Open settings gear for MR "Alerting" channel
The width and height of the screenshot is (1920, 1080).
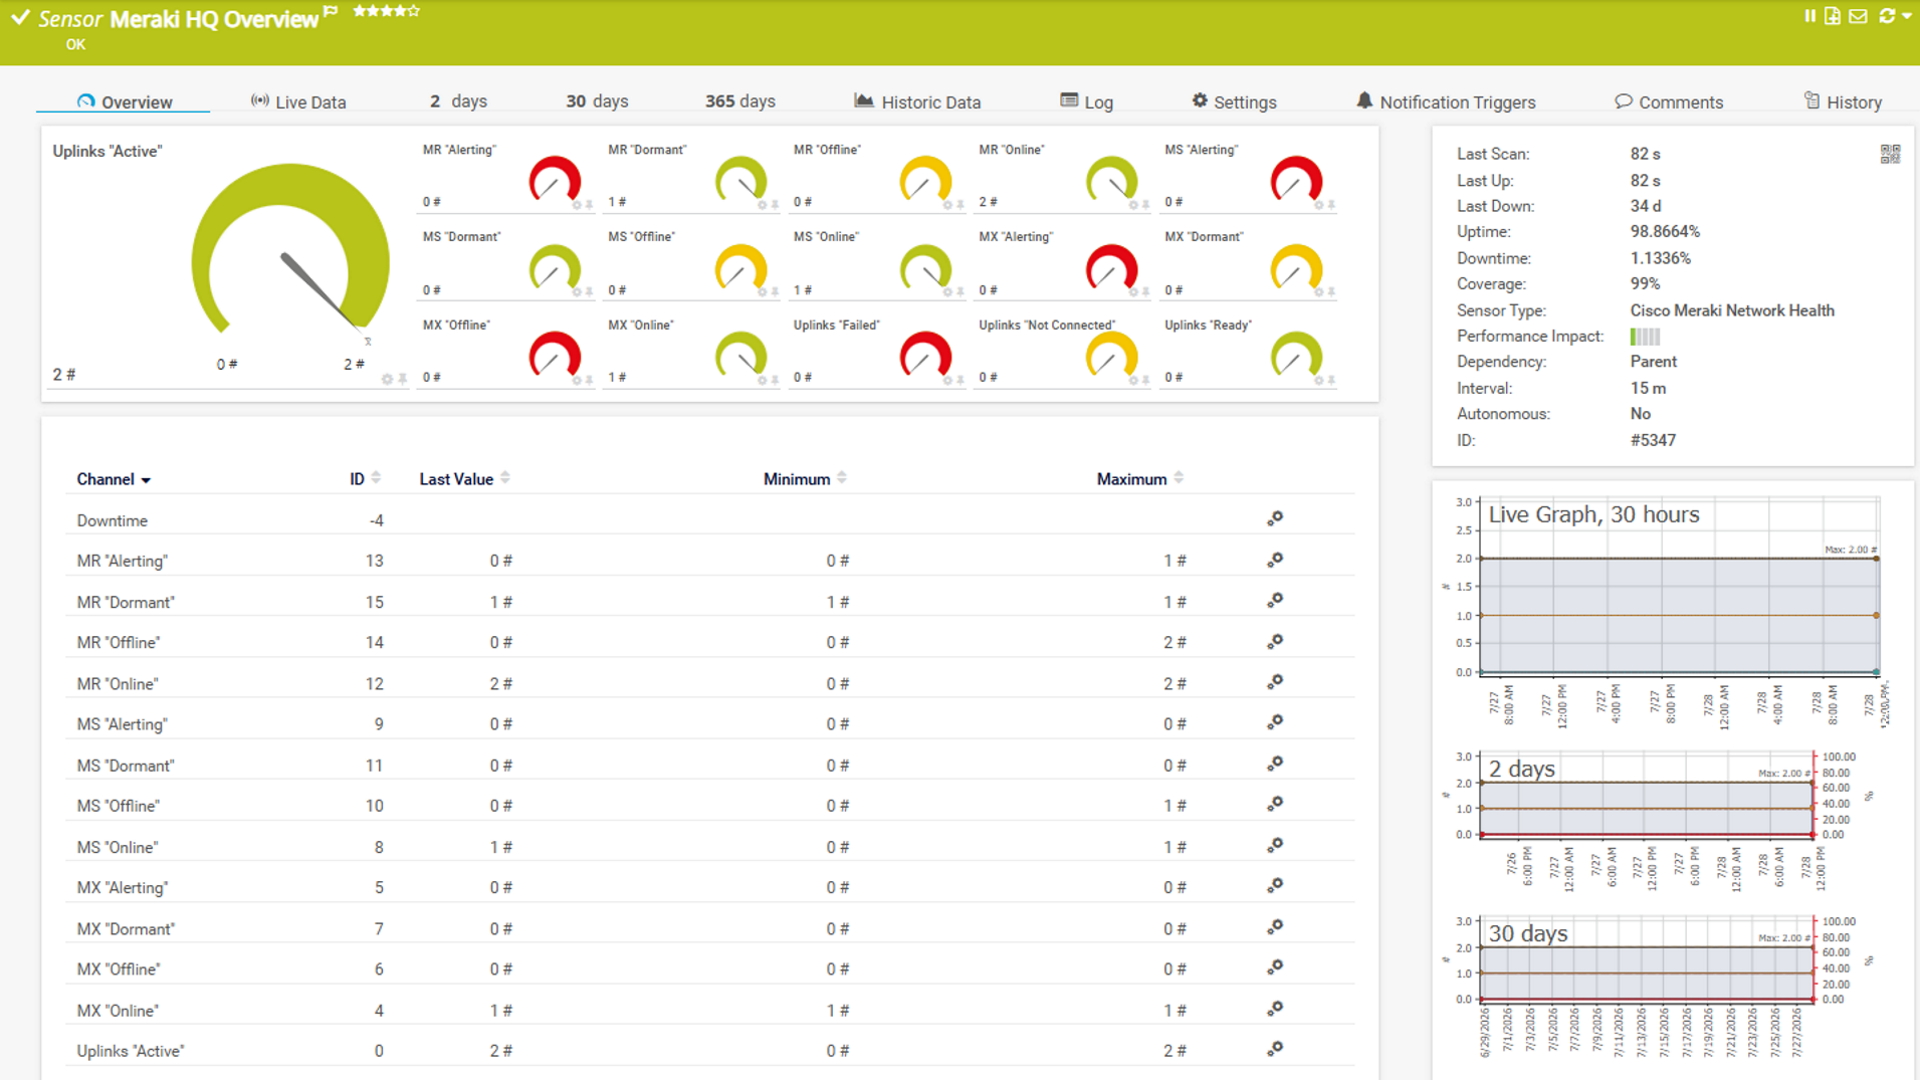click(x=1275, y=560)
